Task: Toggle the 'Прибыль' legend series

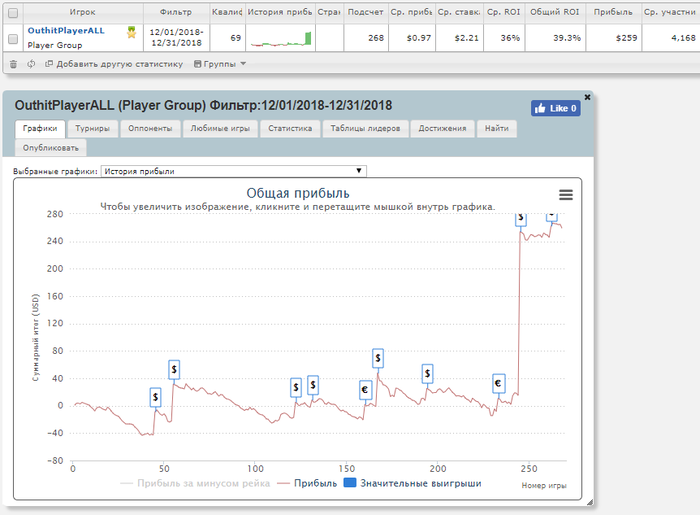Action: (x=307, y=483)
